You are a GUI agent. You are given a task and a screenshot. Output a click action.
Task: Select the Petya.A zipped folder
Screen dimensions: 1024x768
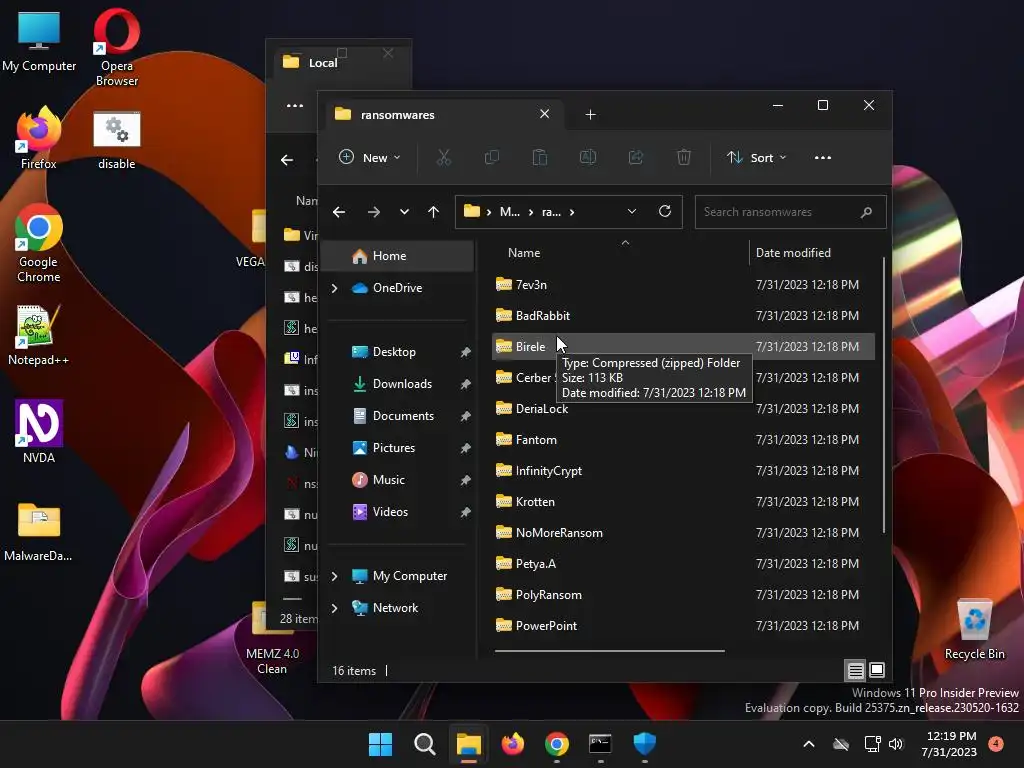tap(682, 564)
